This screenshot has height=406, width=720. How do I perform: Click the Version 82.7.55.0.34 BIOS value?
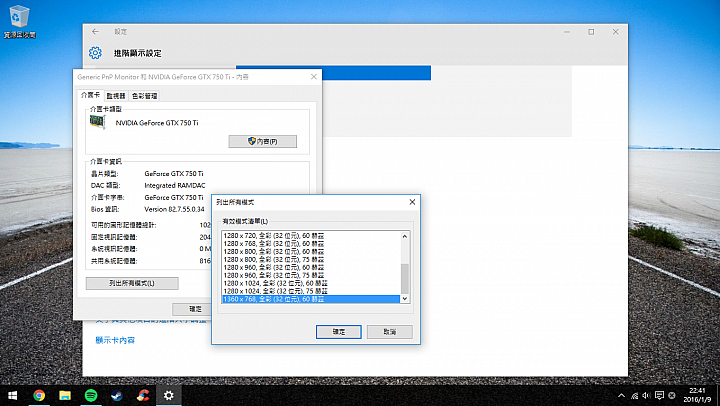tap(174, 209)
